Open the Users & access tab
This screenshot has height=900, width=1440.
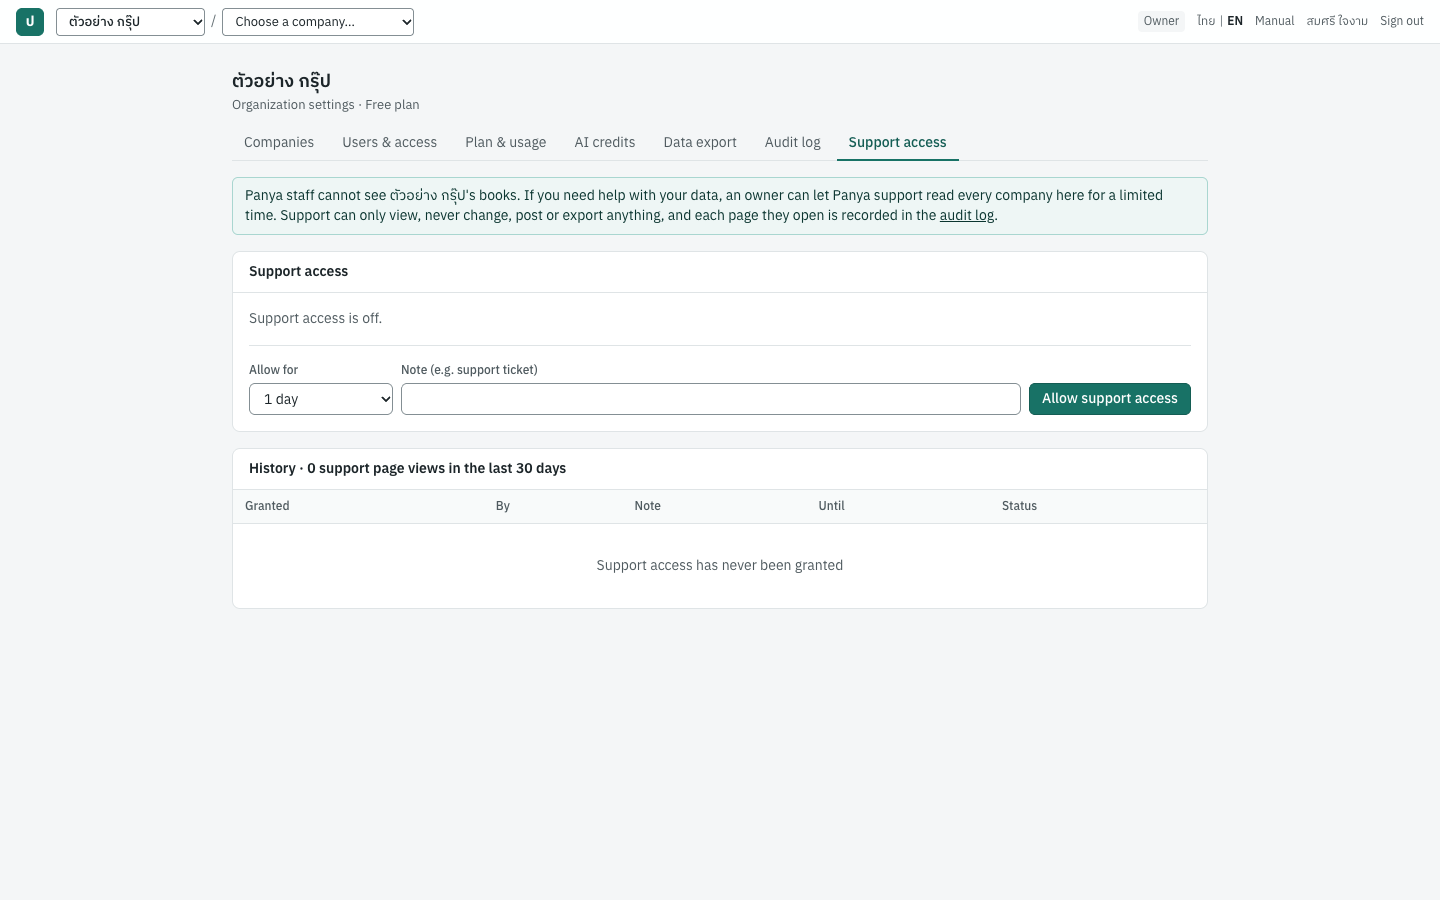click(x=390, y=142)
